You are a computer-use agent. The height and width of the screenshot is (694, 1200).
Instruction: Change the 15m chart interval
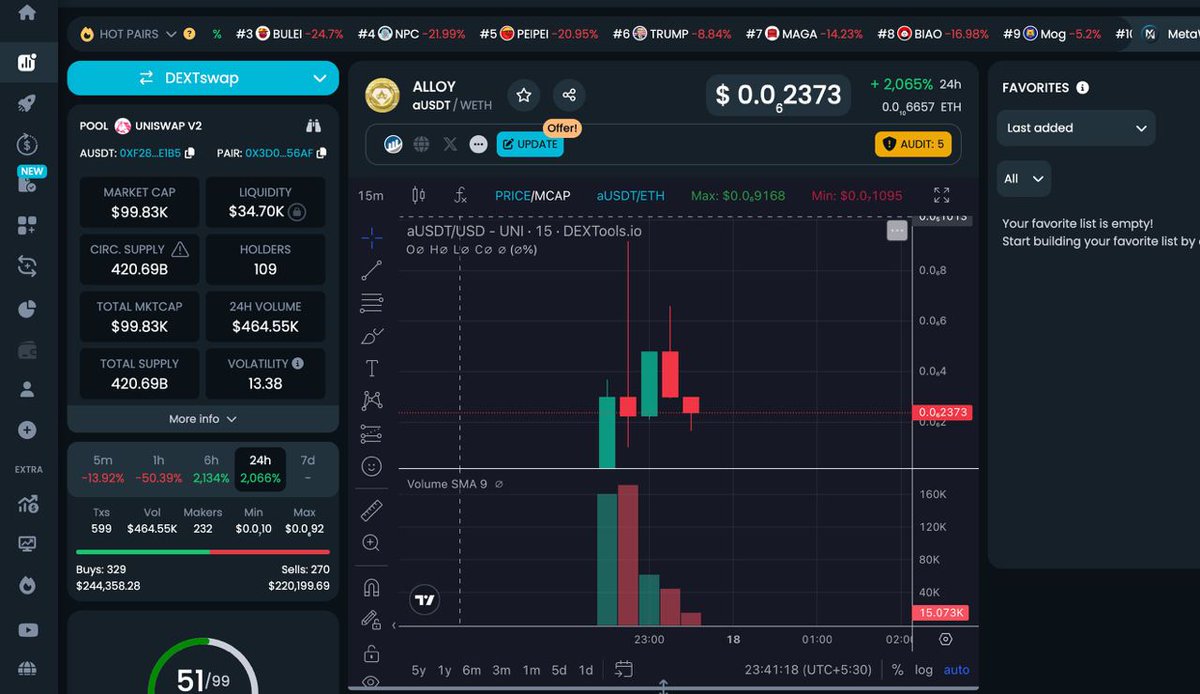(x=371, y=195)
